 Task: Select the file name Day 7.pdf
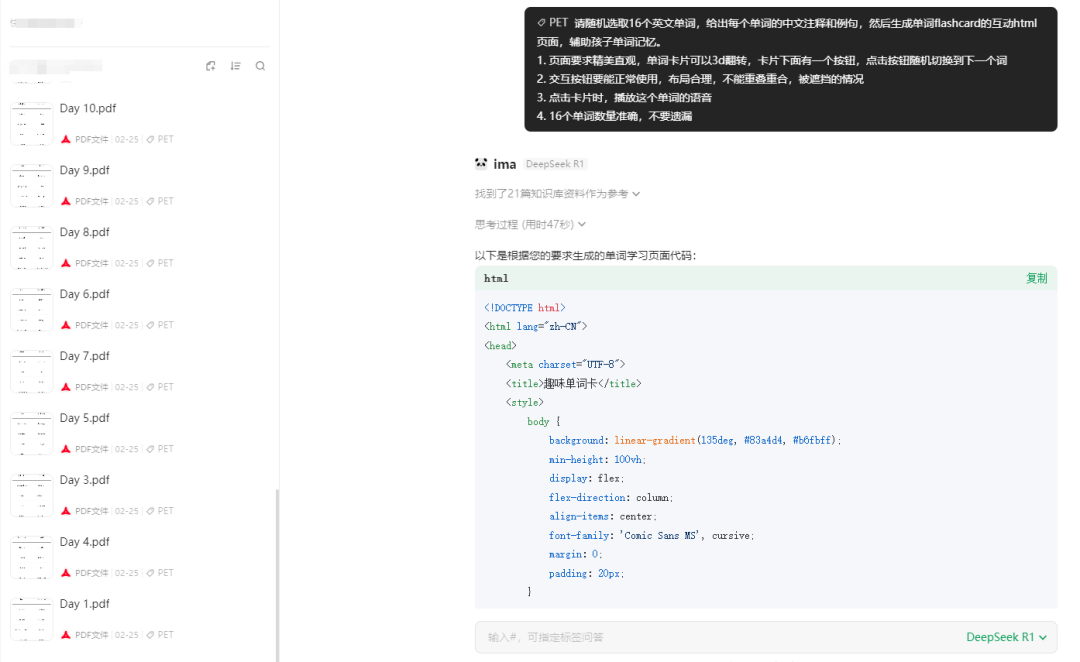[x=85, y=356]
